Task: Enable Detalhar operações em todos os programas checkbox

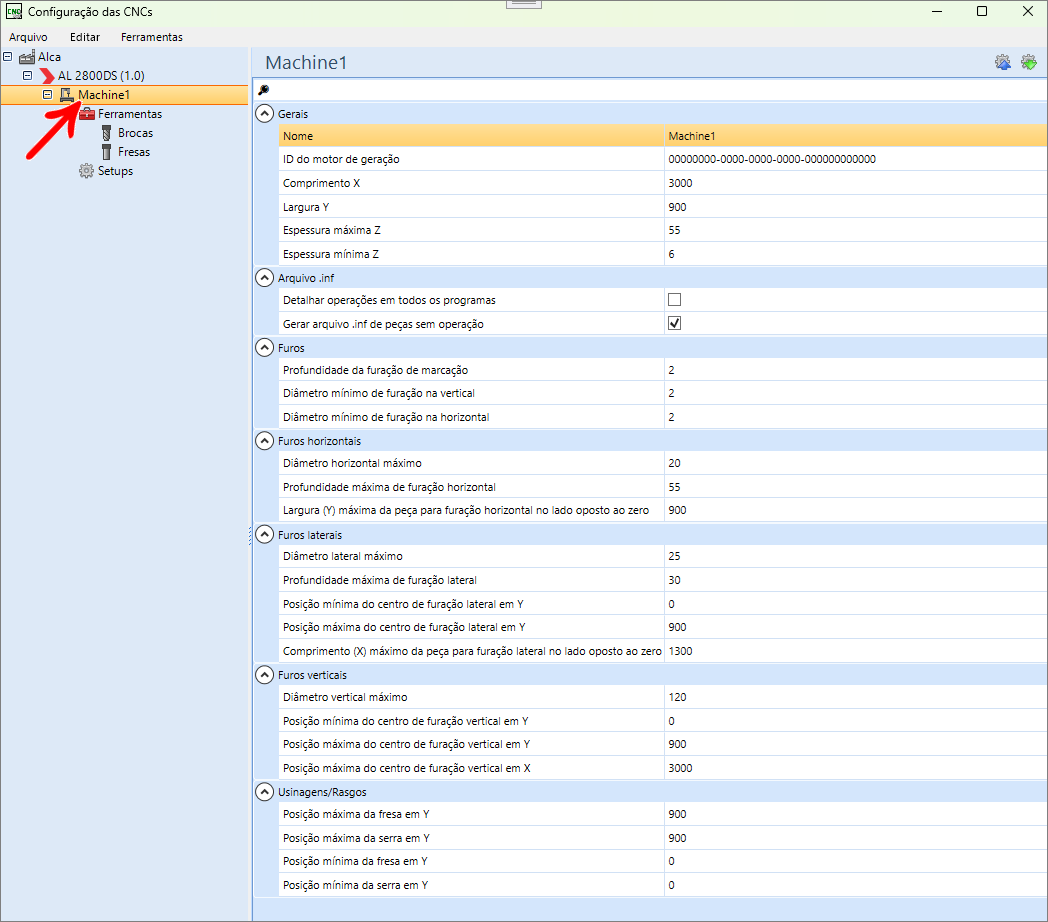Action: point(674,300)
